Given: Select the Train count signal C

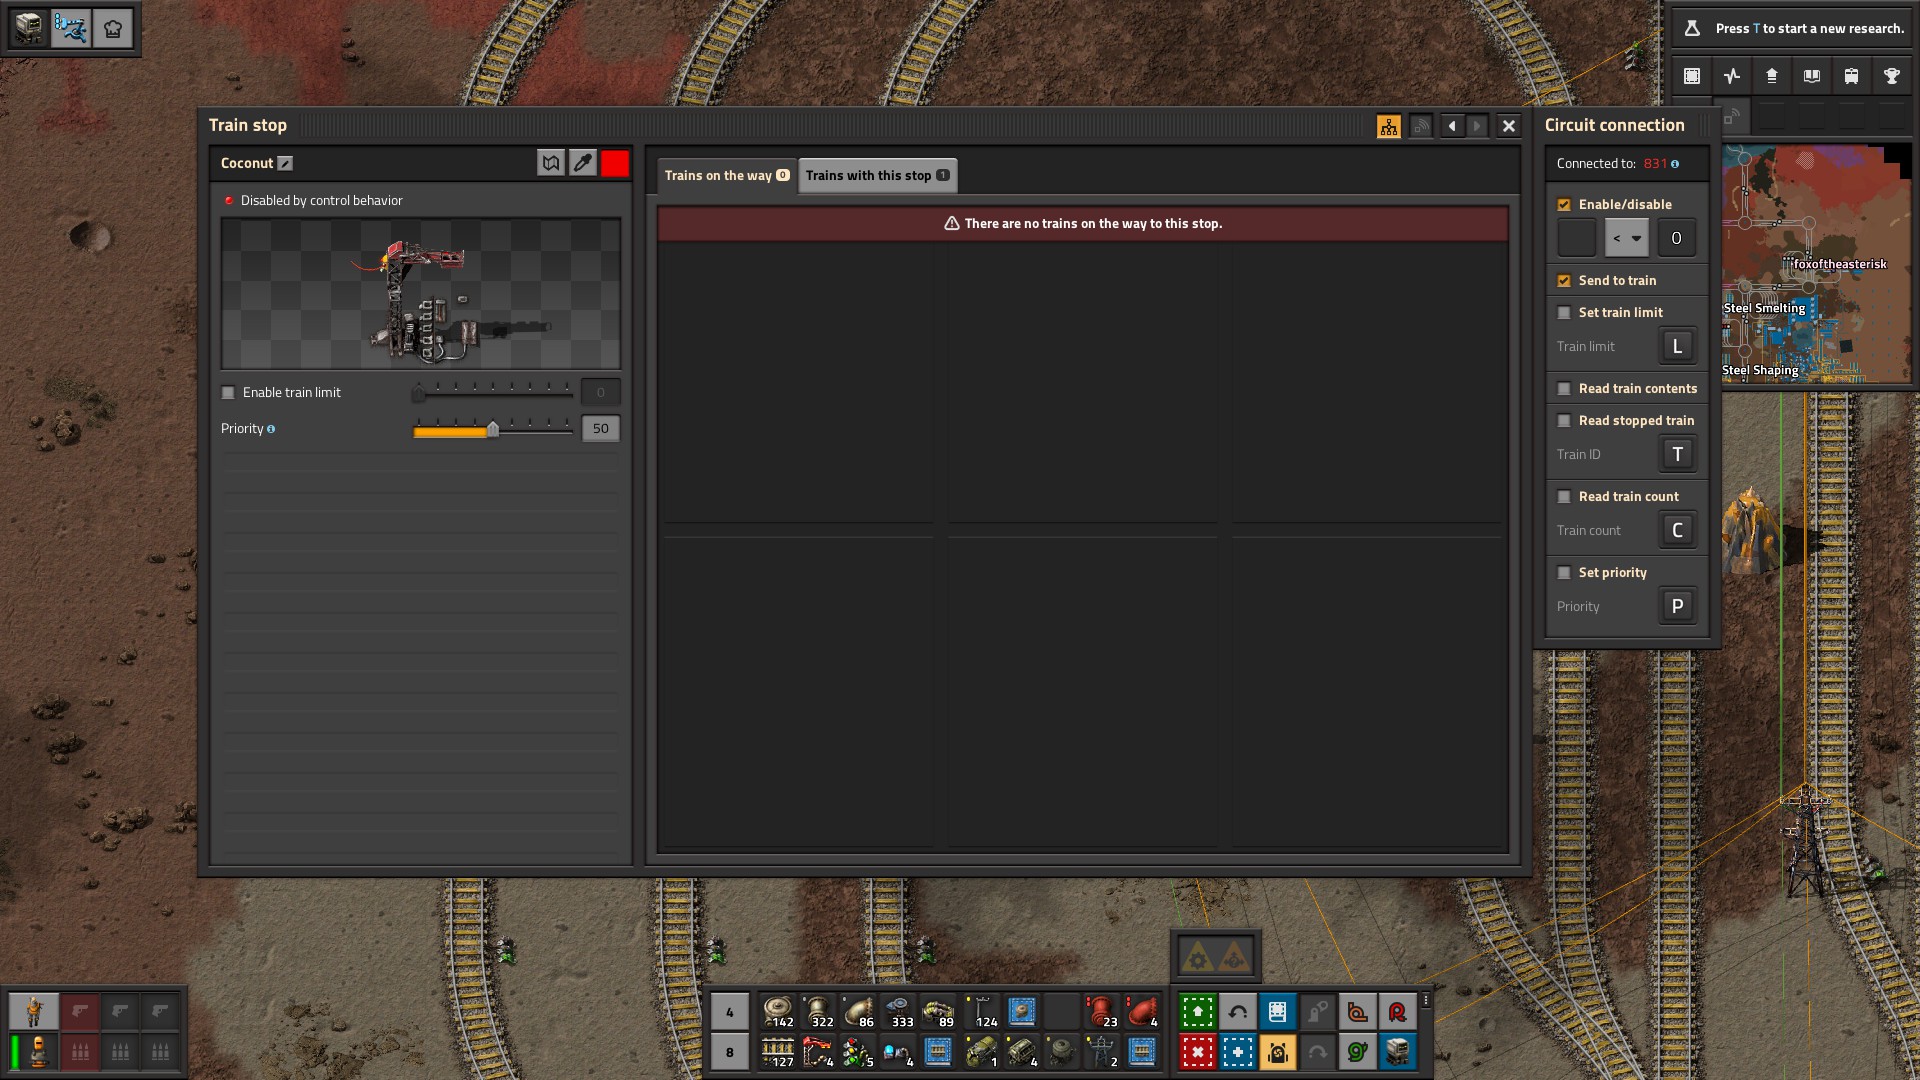Looking at the screenshot, I should pos(1678,531).
